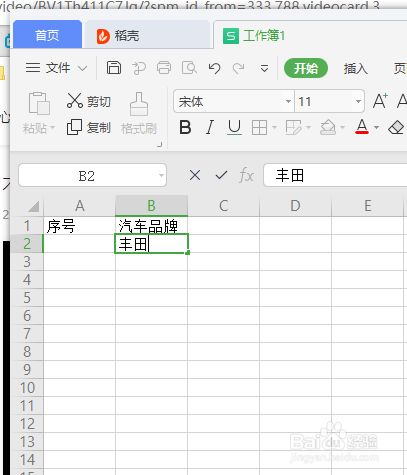Toggle Italic formatting
The width and height of the screenshot is (407, 475).
click(210, 127)
